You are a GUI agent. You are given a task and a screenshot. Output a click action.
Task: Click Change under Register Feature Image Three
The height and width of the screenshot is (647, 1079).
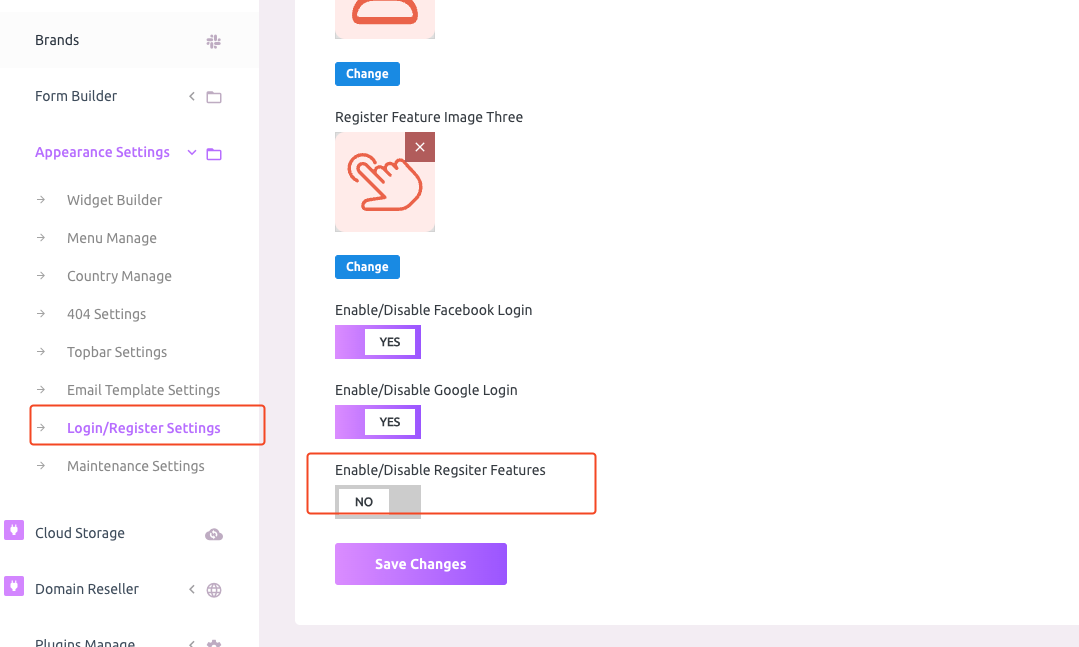367,267
